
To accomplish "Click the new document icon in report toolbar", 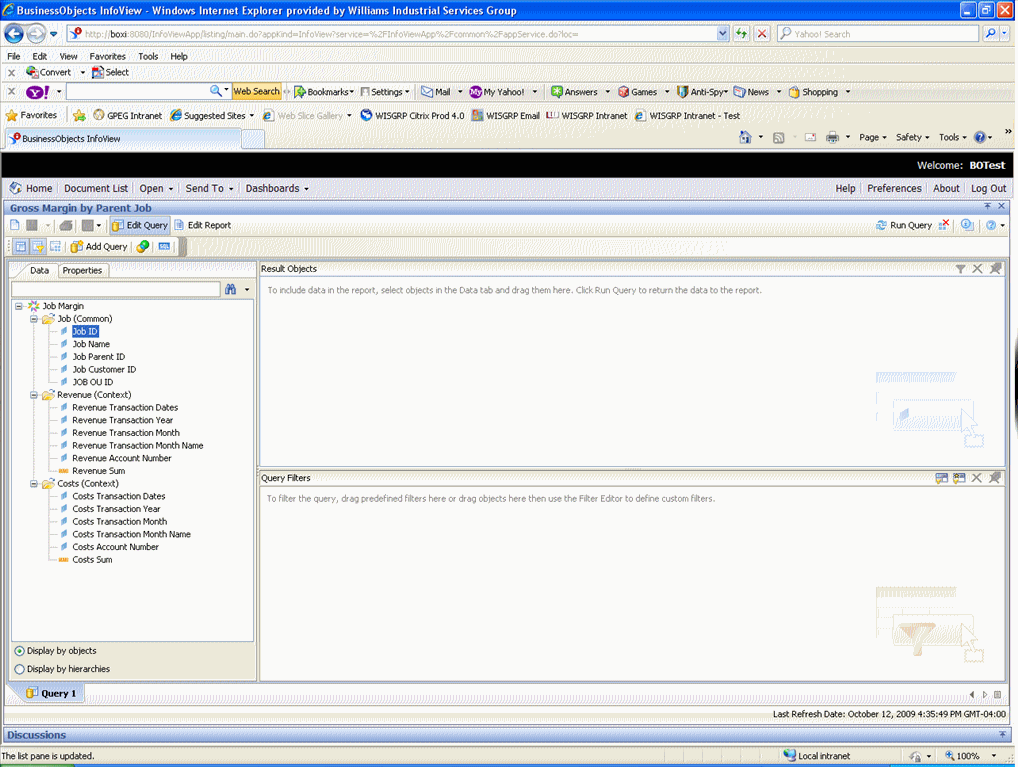I will tap(15, 225).
